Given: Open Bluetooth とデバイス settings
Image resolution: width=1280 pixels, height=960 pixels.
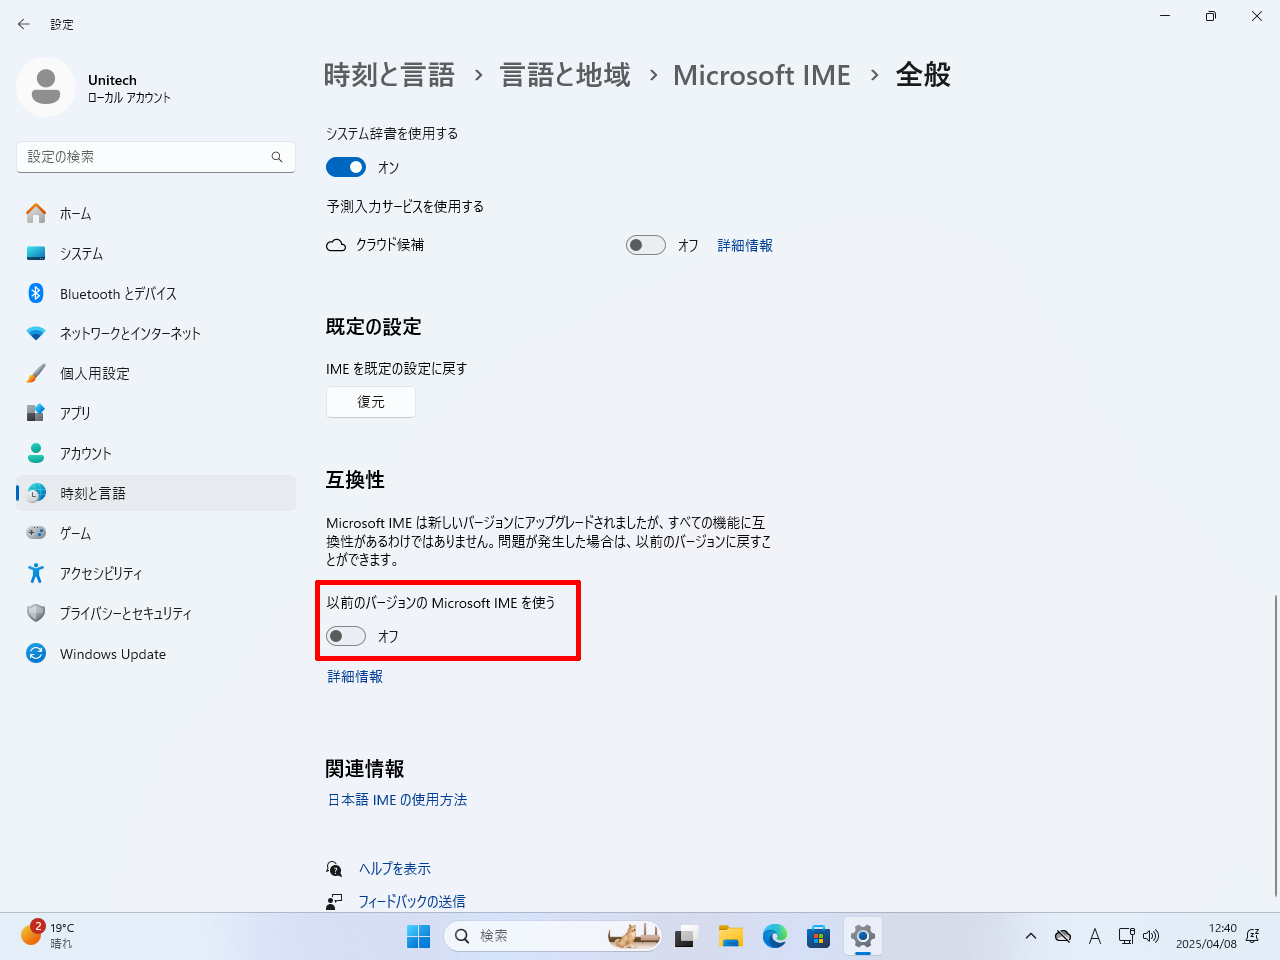Looking at the screenshot, I should click(156, 293).
